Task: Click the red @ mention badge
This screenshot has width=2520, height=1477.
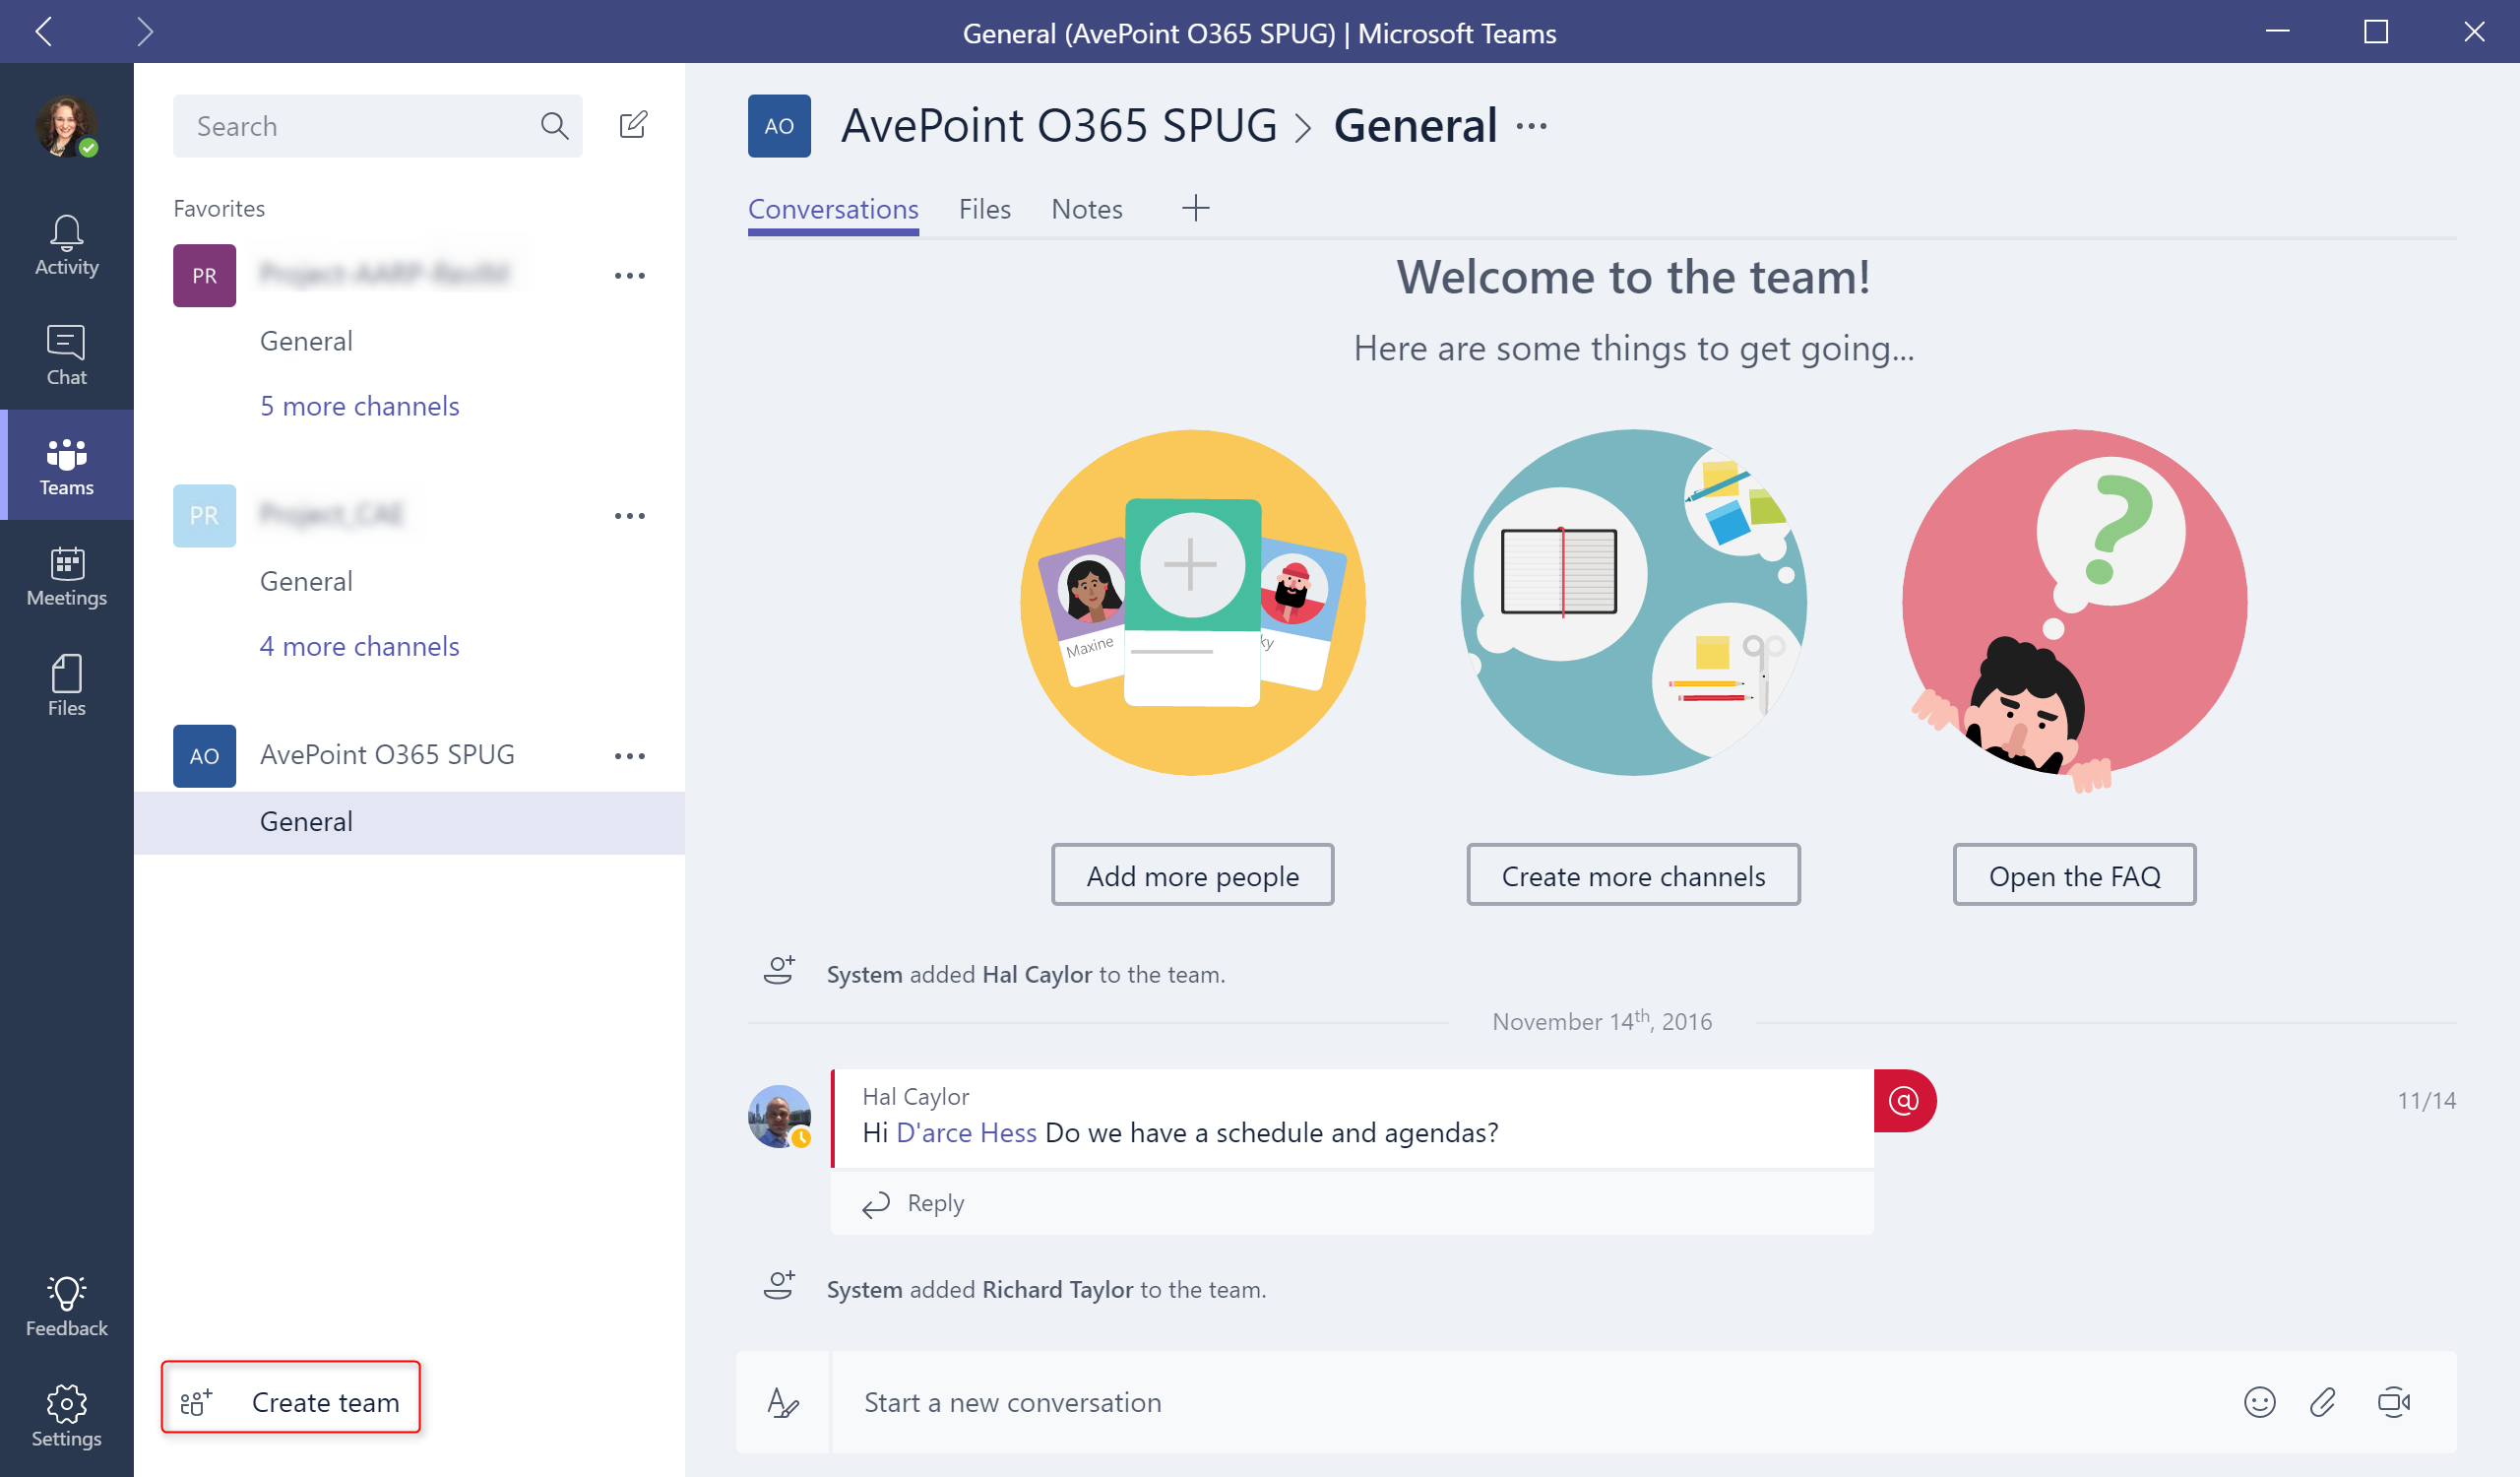Action: coord(1903,1100)
